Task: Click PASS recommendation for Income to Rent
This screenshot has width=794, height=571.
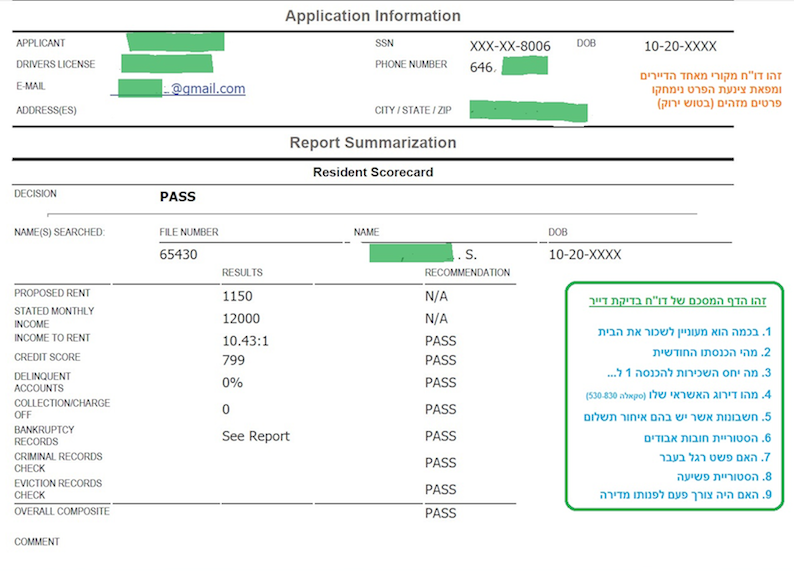Action: [x=441, y=341]
